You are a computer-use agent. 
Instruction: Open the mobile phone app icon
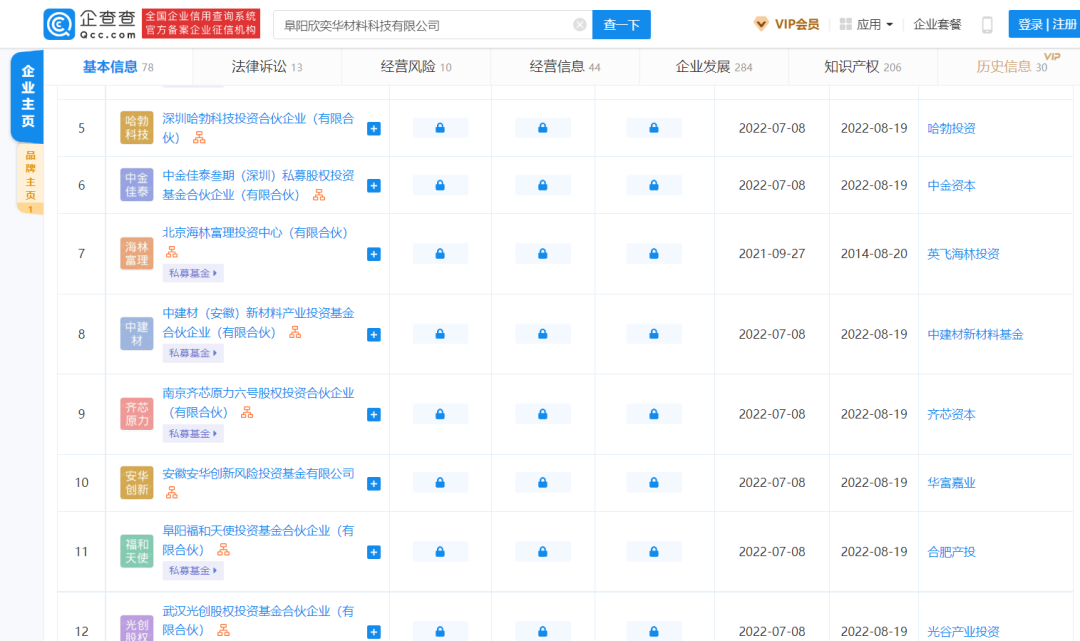(987, 25)
